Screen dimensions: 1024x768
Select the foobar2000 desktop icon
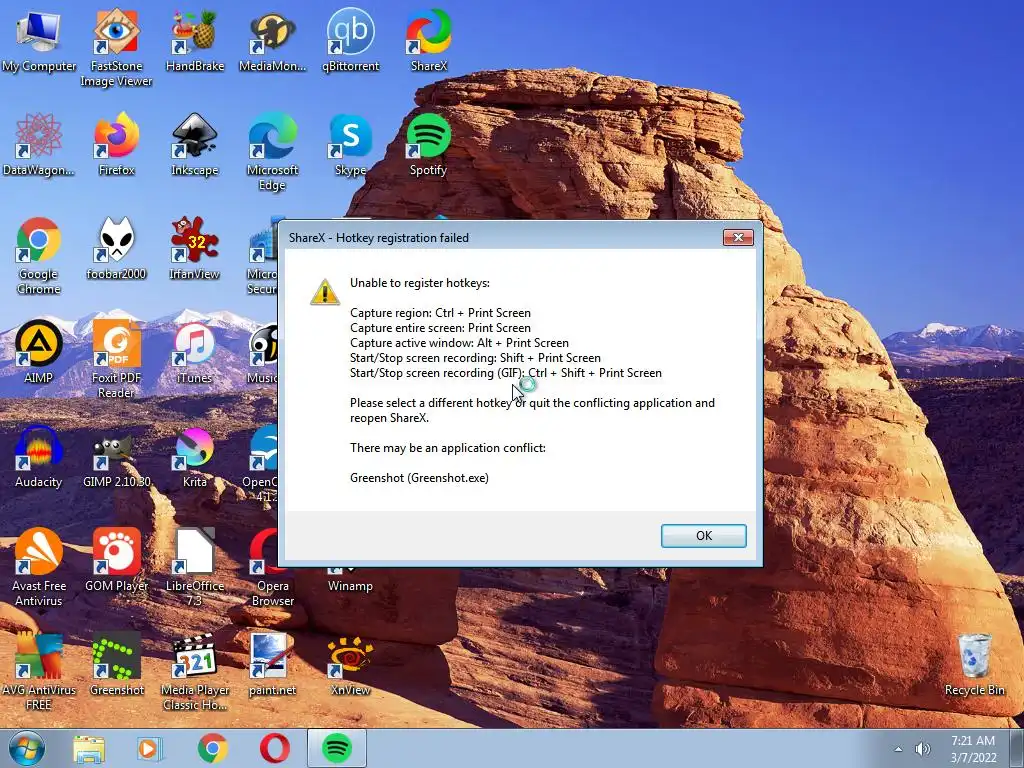click(116, 250)
